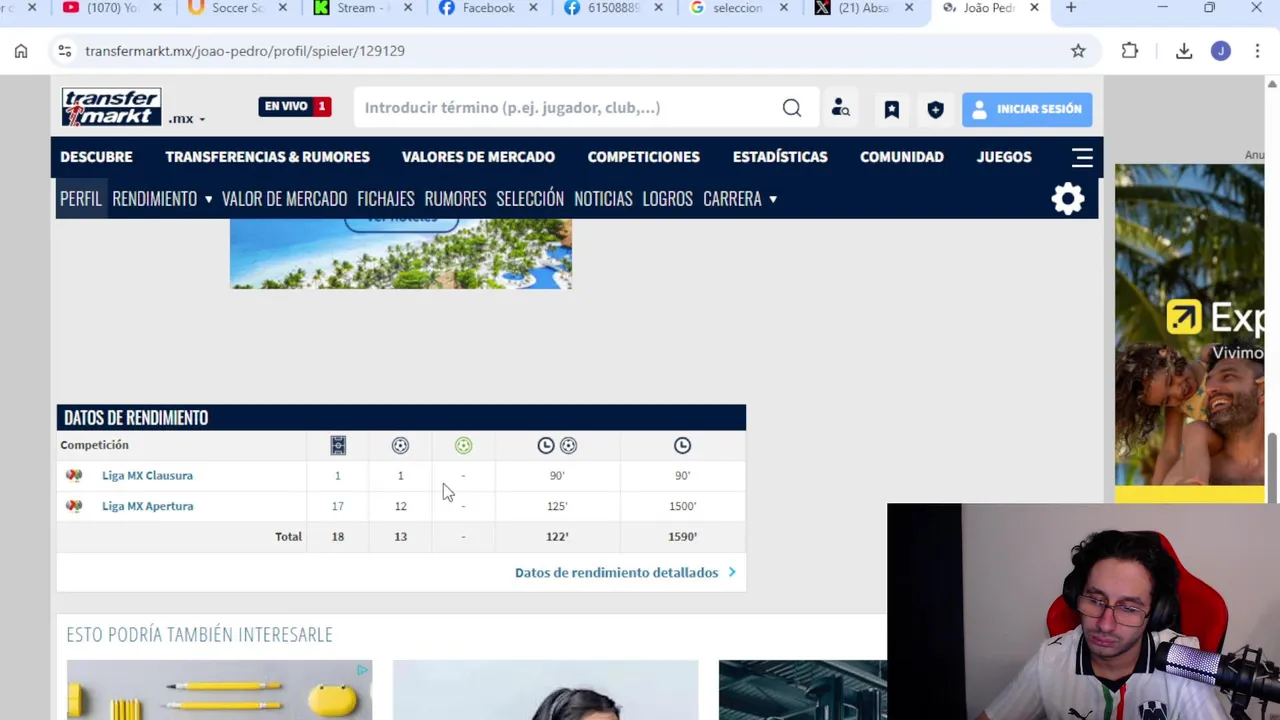Click total minutes value 1590'
The height and width of the screenshot is (720, 1280).
pos(682,537)
